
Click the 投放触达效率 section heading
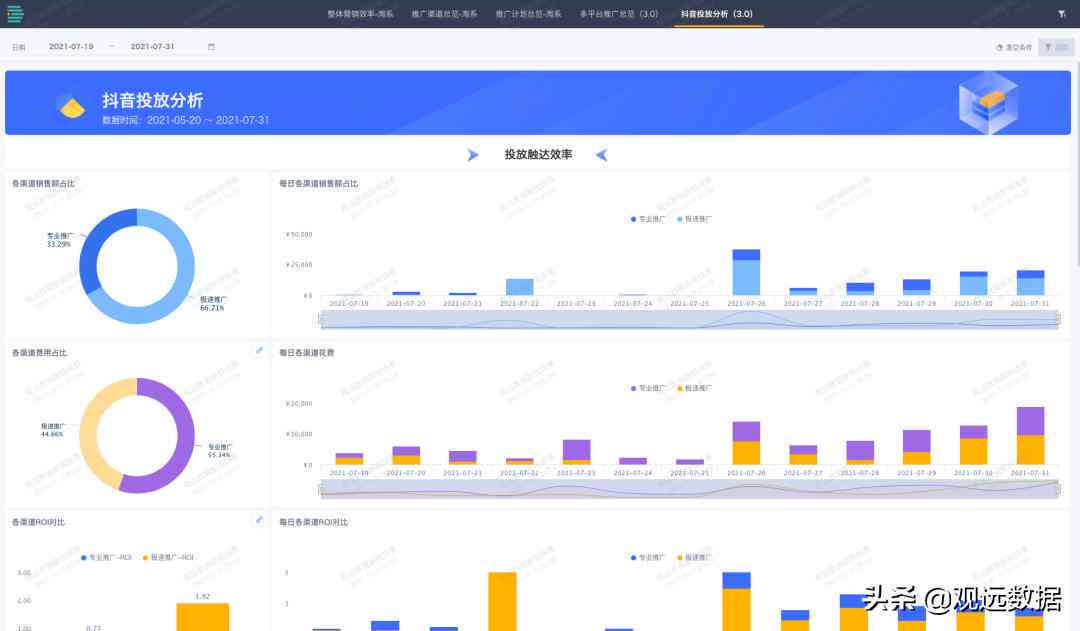pos(538,154)
